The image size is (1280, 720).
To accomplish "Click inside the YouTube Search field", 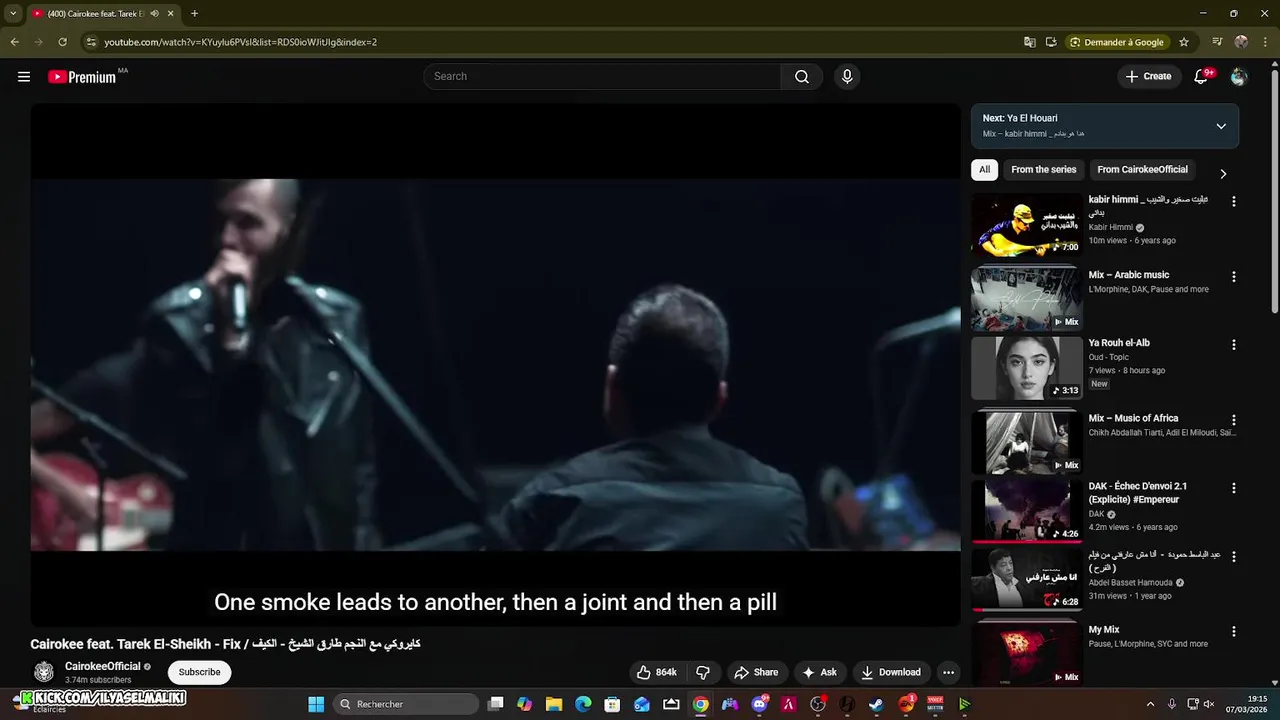I will coord(603,77).
